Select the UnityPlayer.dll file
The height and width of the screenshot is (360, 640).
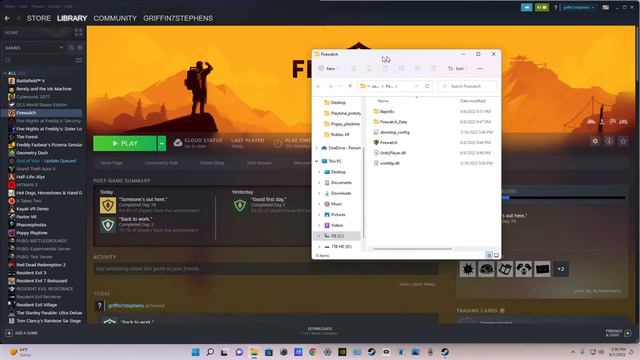[x=392, y=153]
